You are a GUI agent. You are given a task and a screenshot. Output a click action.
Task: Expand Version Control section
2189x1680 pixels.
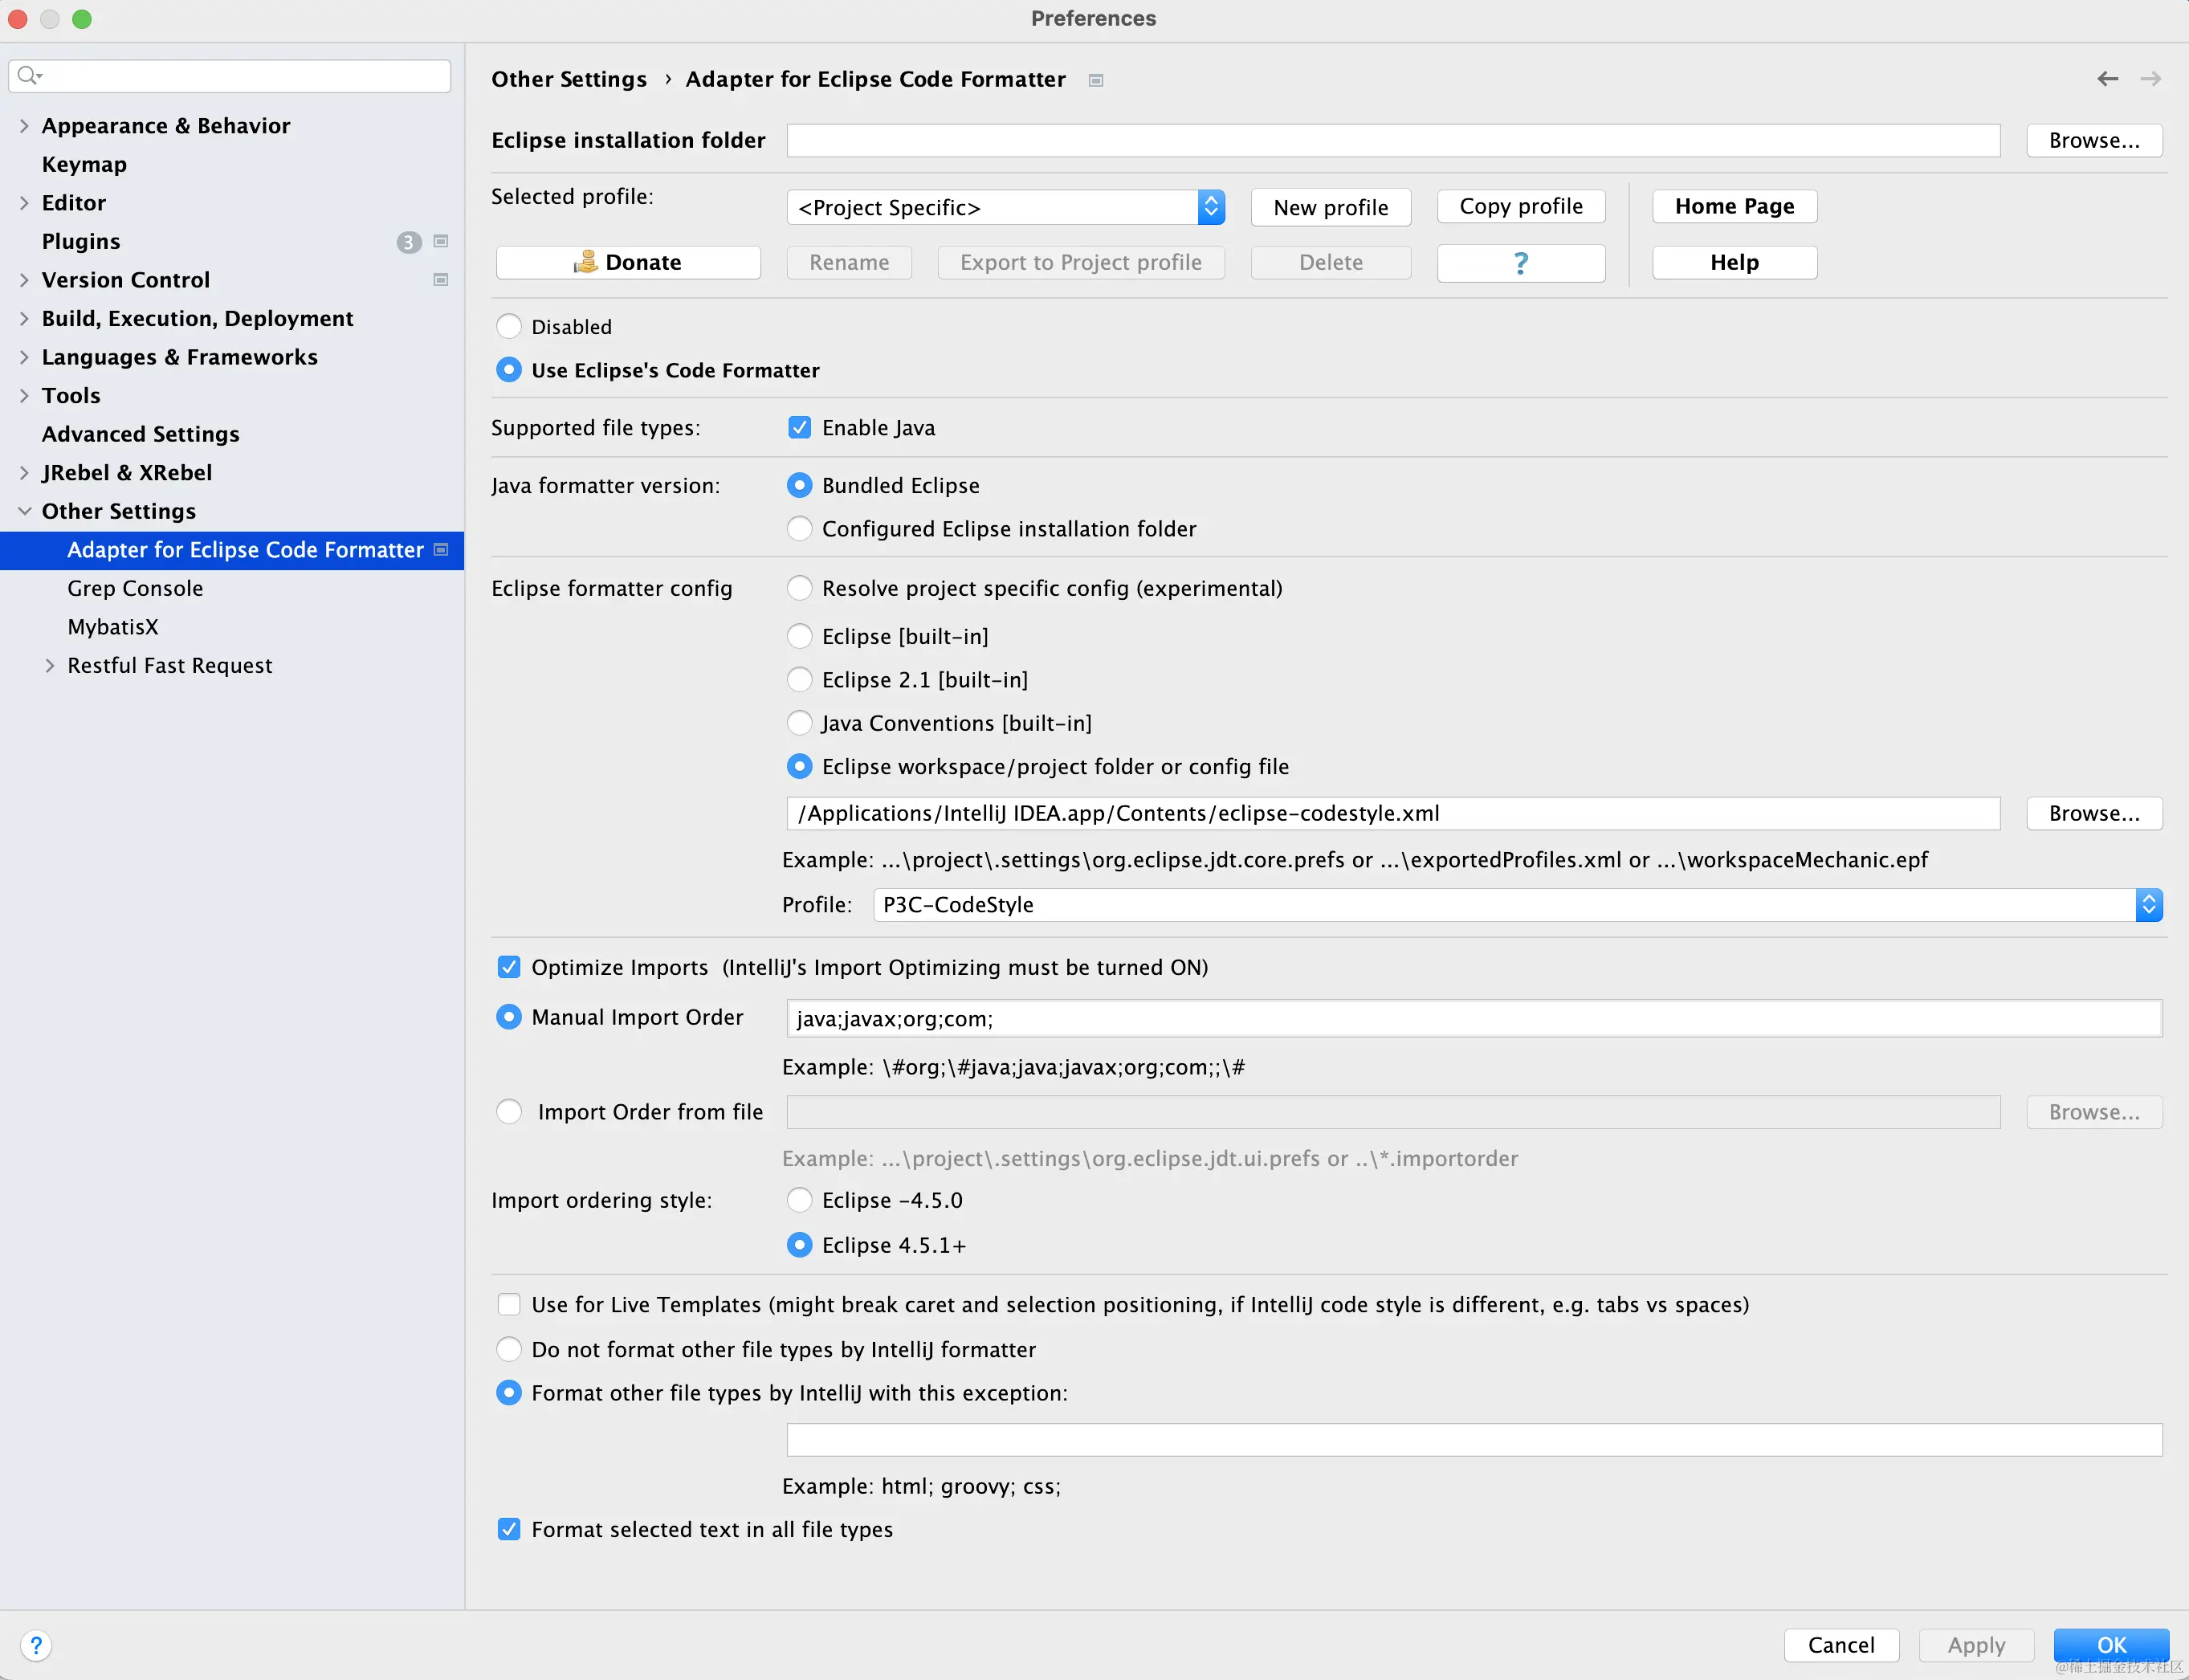pos(24,280)
